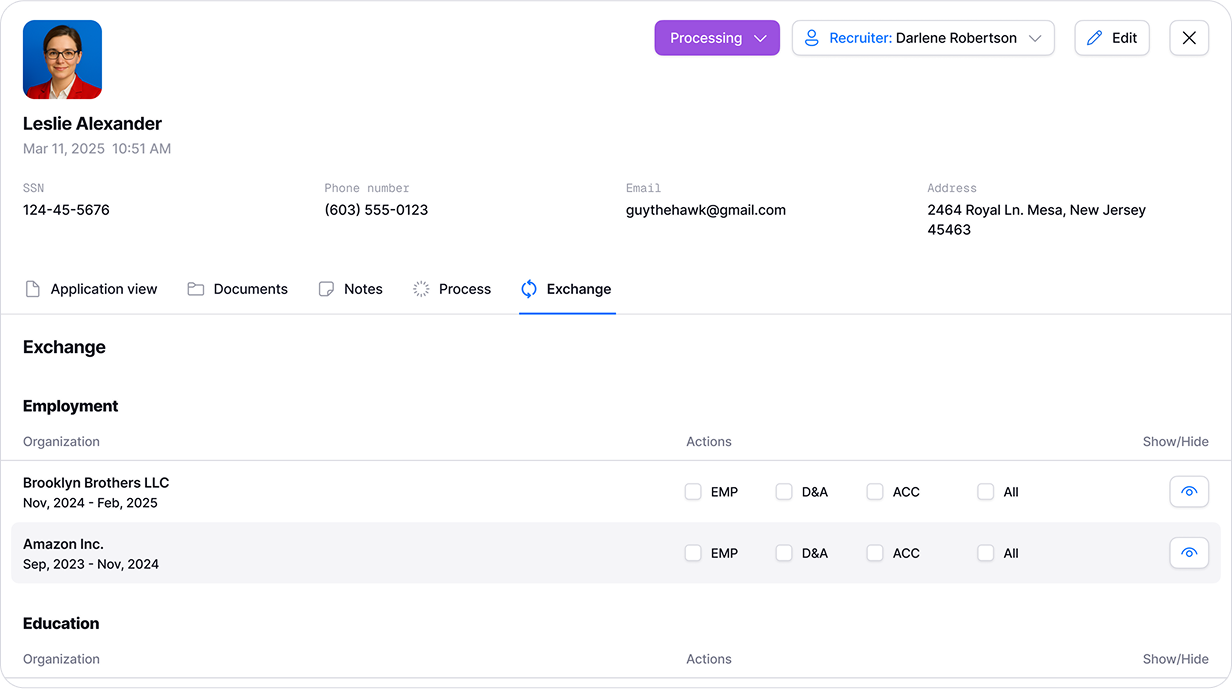The height and width of the screenshot is (689, 1232).
Task: Click the recruiter person icon
Action: tap(811, 38)
